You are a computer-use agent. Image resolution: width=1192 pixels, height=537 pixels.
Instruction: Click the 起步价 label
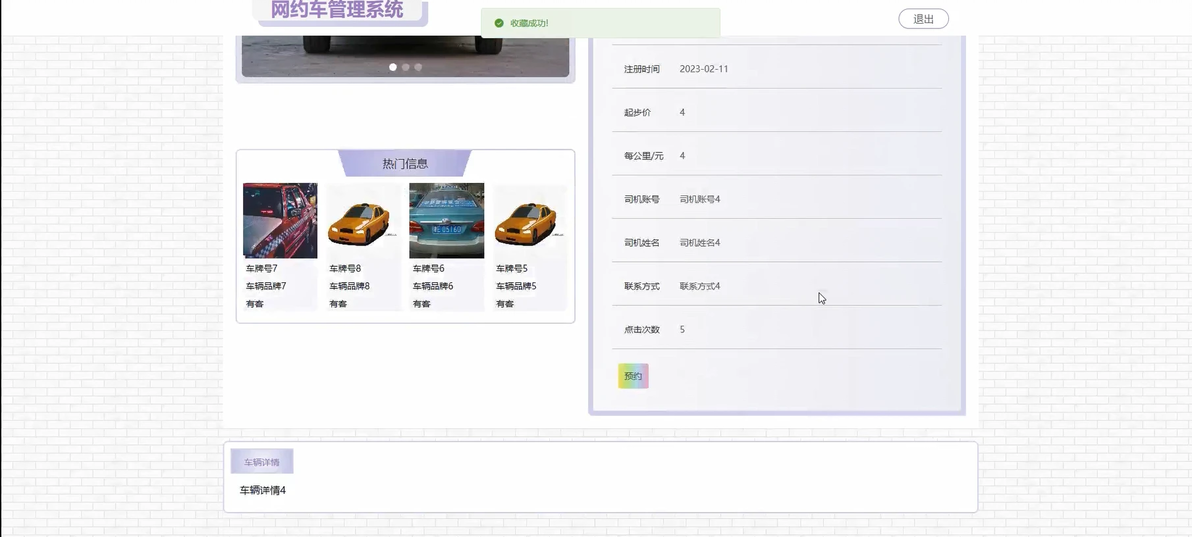(637, 112)
